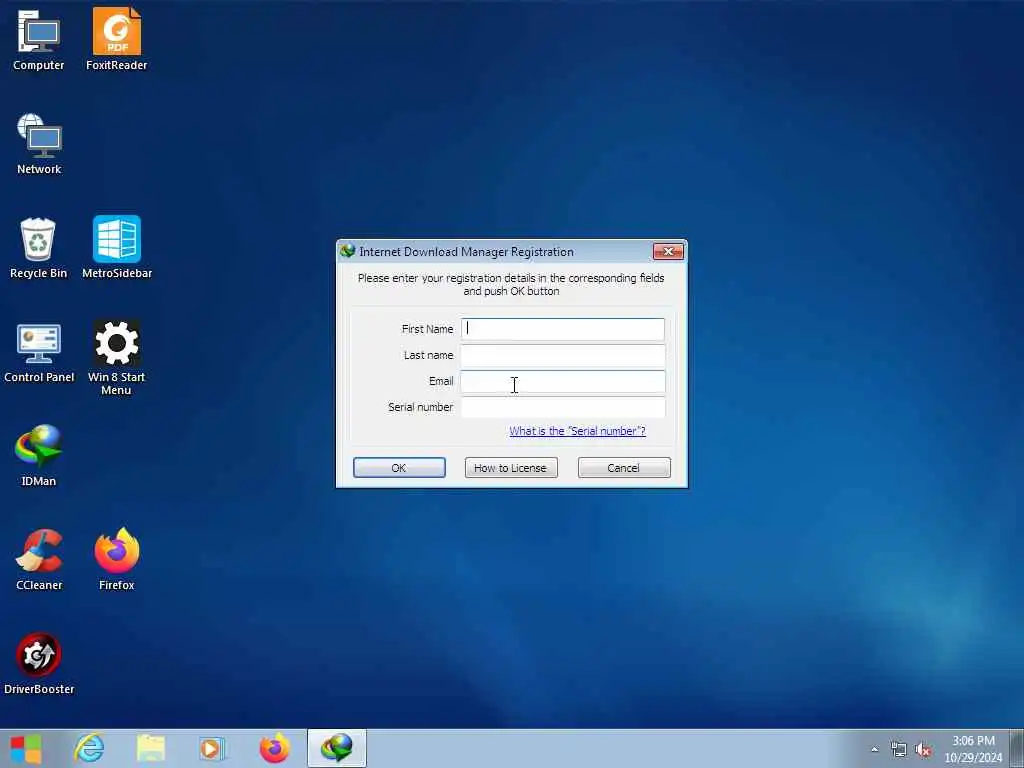Viewport: 1024px width, 768px height.
Task: Show hidden system tray icons
Action: pyautogui.click(x=874, y=750)
